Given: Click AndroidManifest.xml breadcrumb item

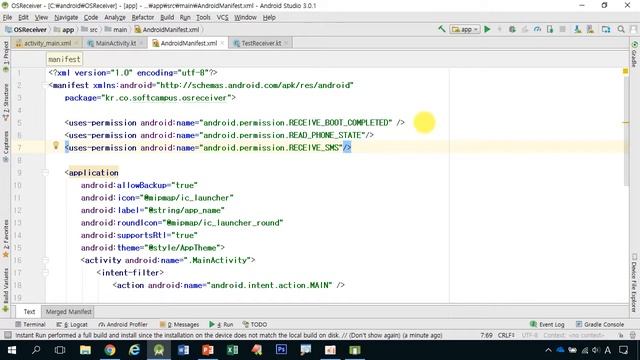Looking at the screenshot, I should point(167,29).
